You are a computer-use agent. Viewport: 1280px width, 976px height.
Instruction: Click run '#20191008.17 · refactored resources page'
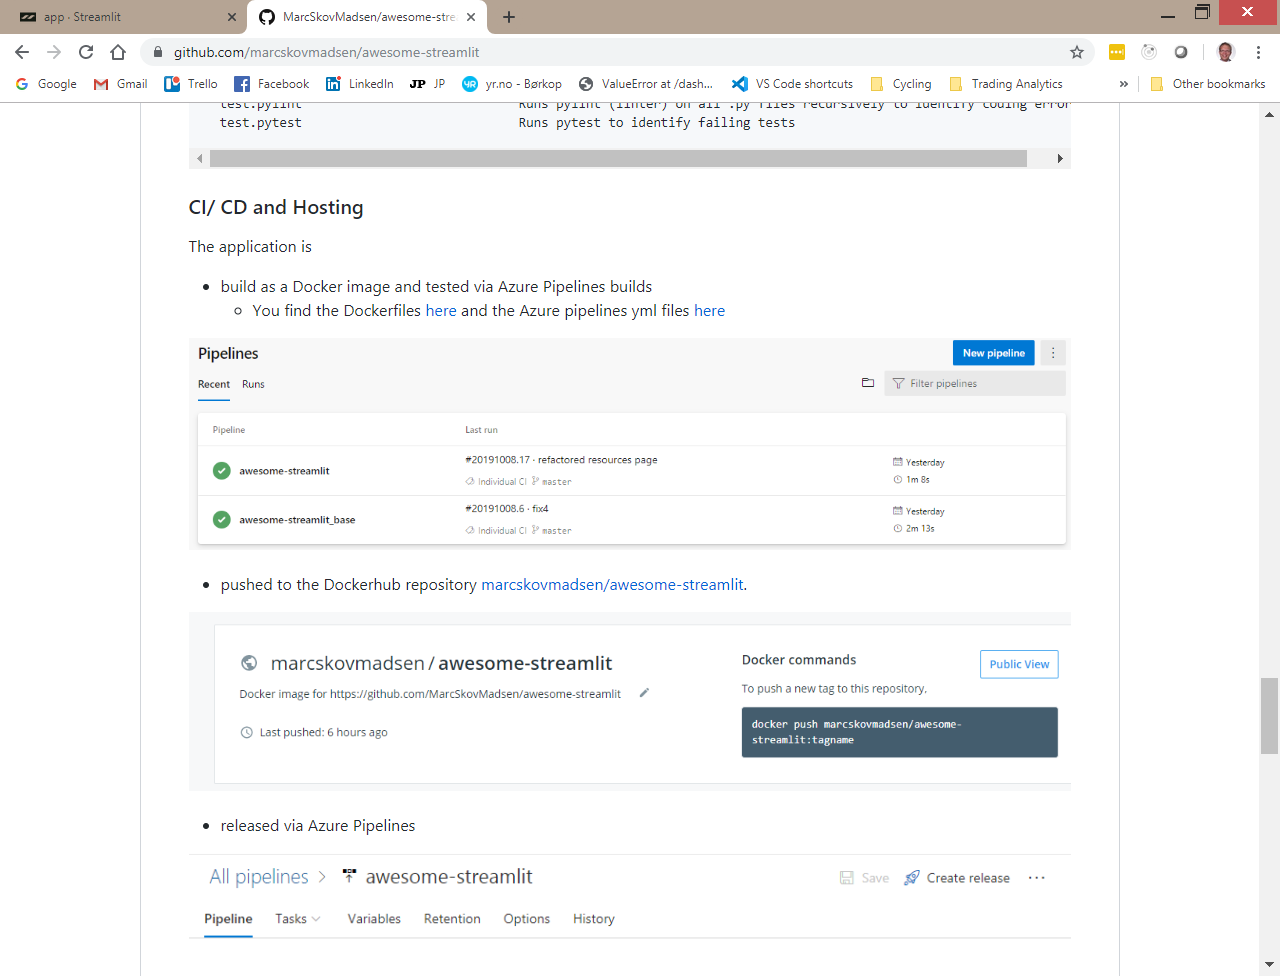tap(561, 460)
